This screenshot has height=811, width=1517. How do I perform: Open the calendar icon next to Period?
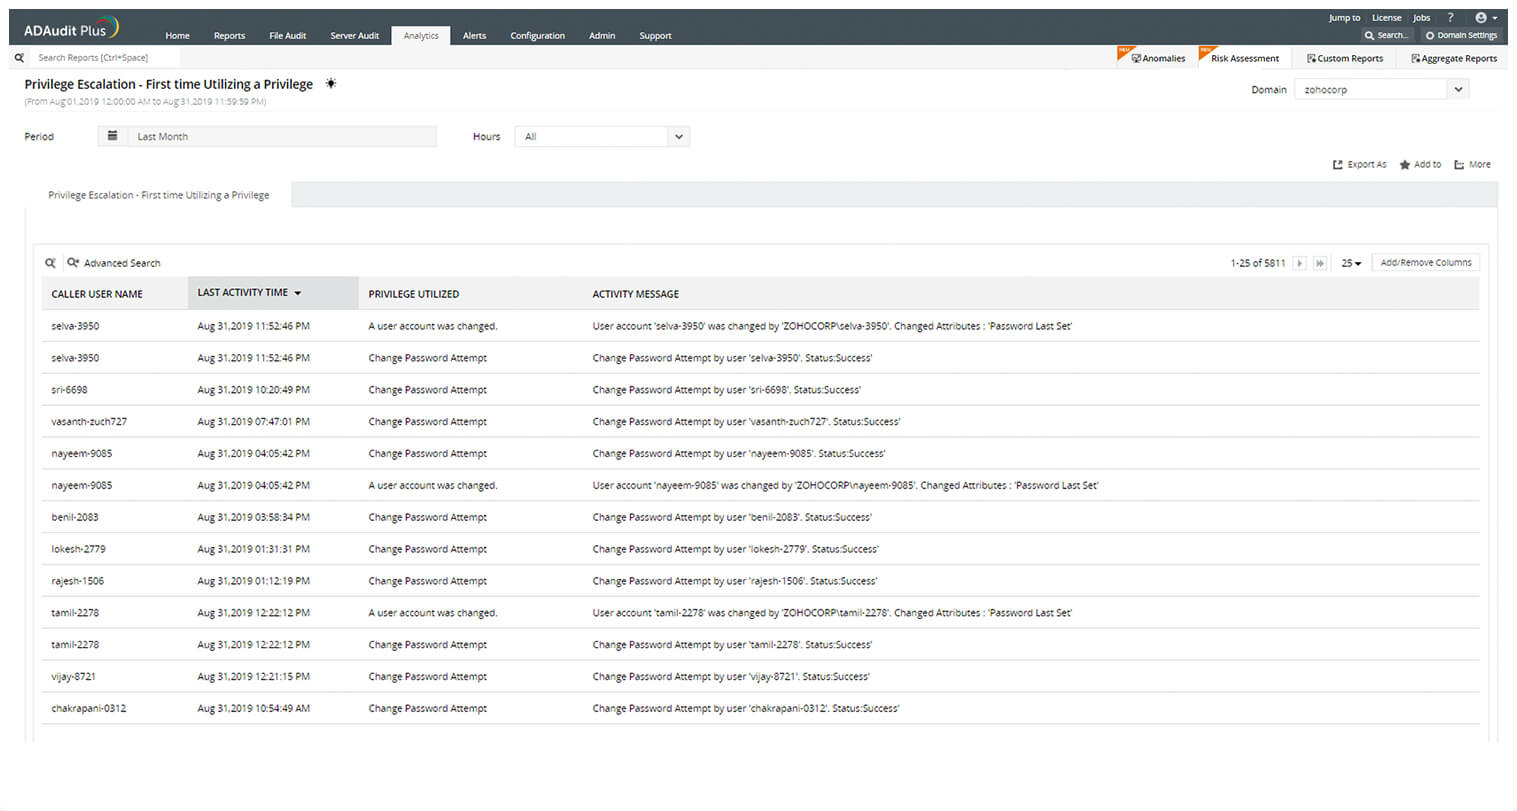point(111,134)
